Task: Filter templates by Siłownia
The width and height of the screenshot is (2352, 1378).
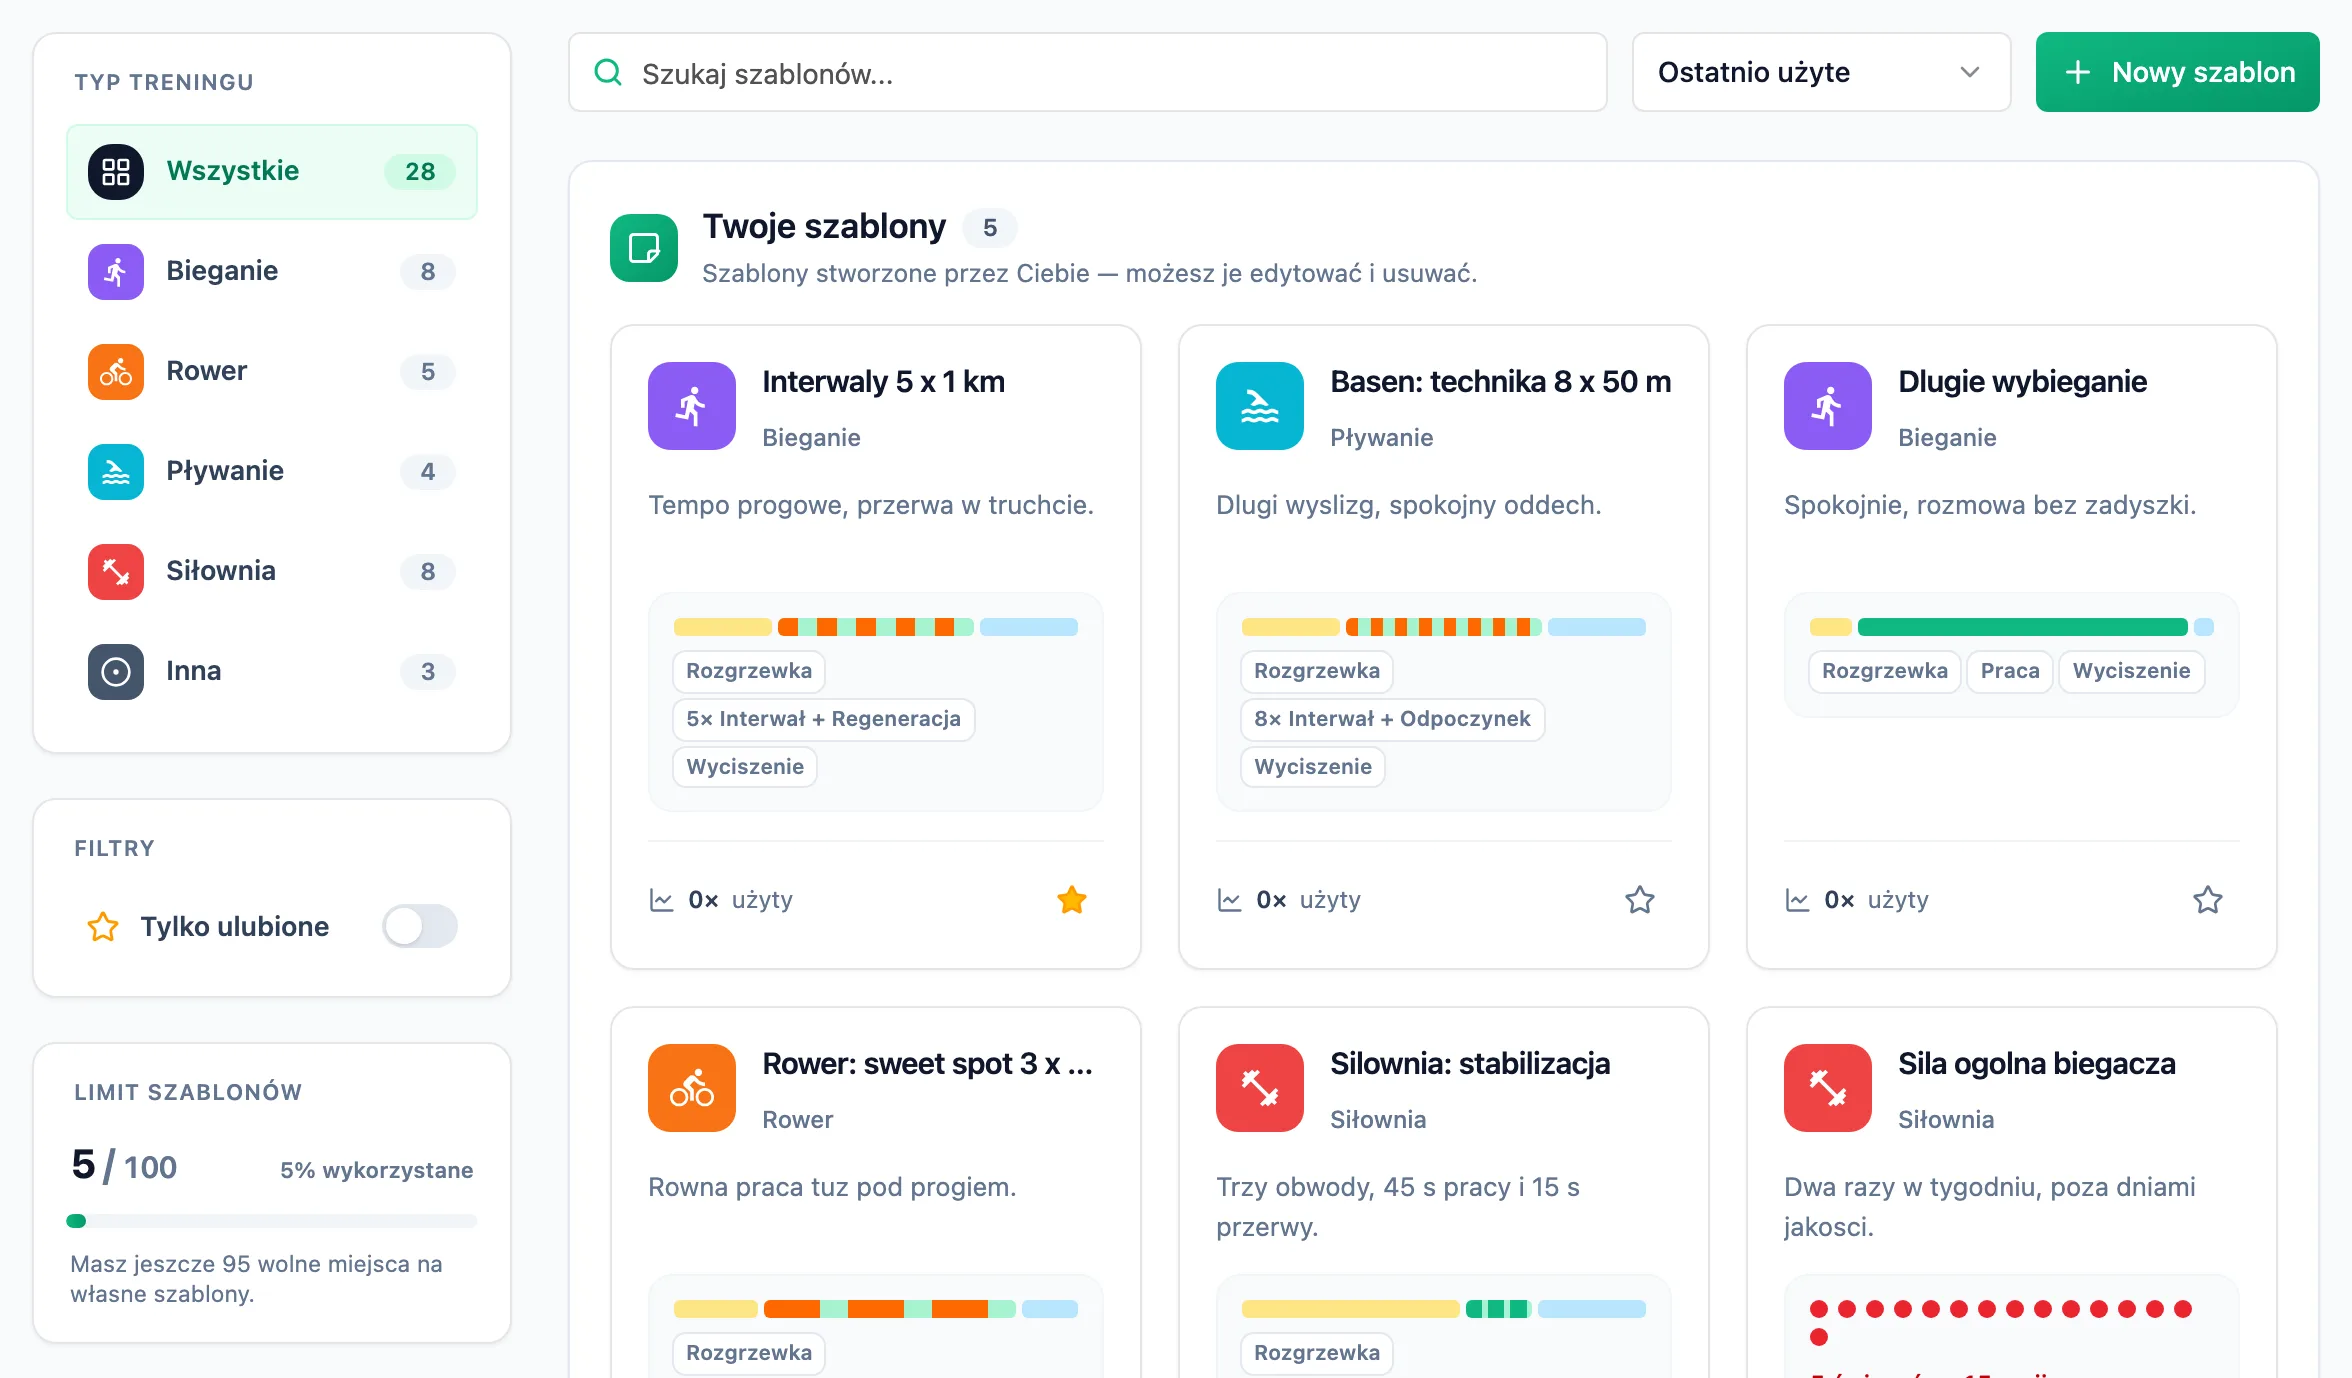Action: point(272,572)
